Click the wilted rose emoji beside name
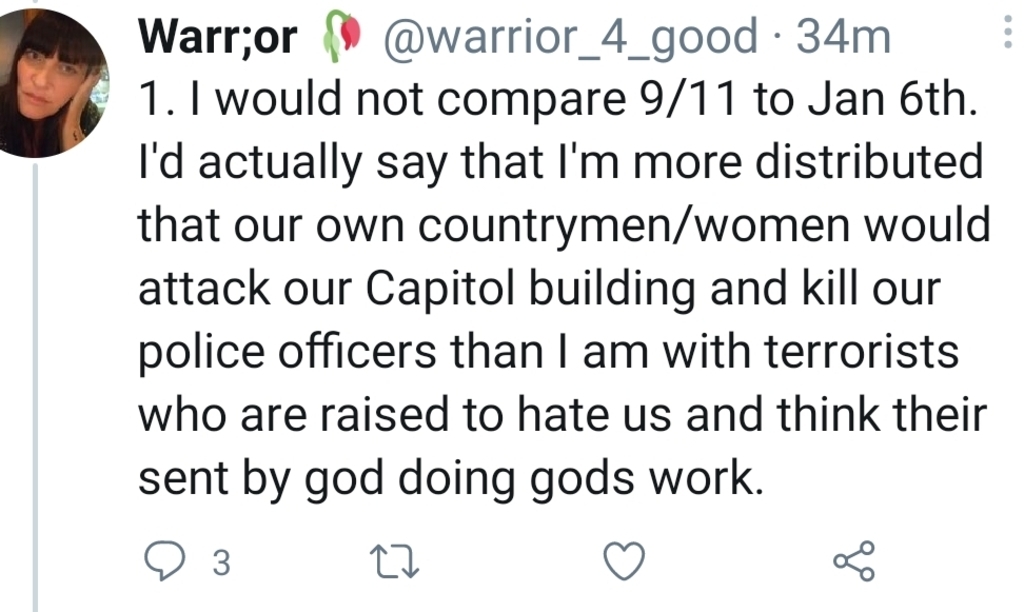1024x612 pixels. click(x=341, y=39)
